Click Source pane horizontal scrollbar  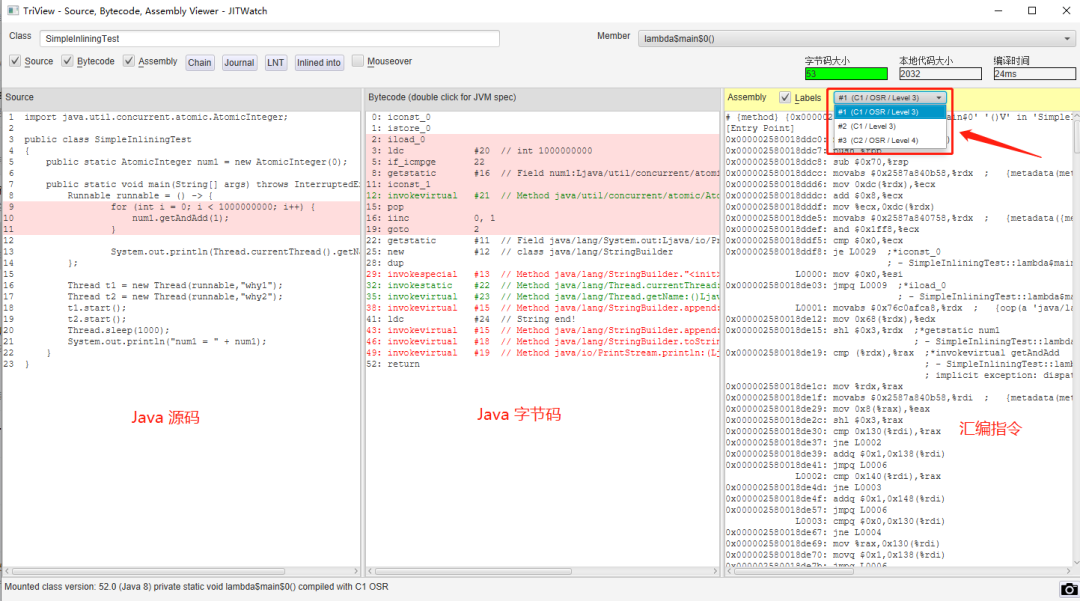pos(149,571)
